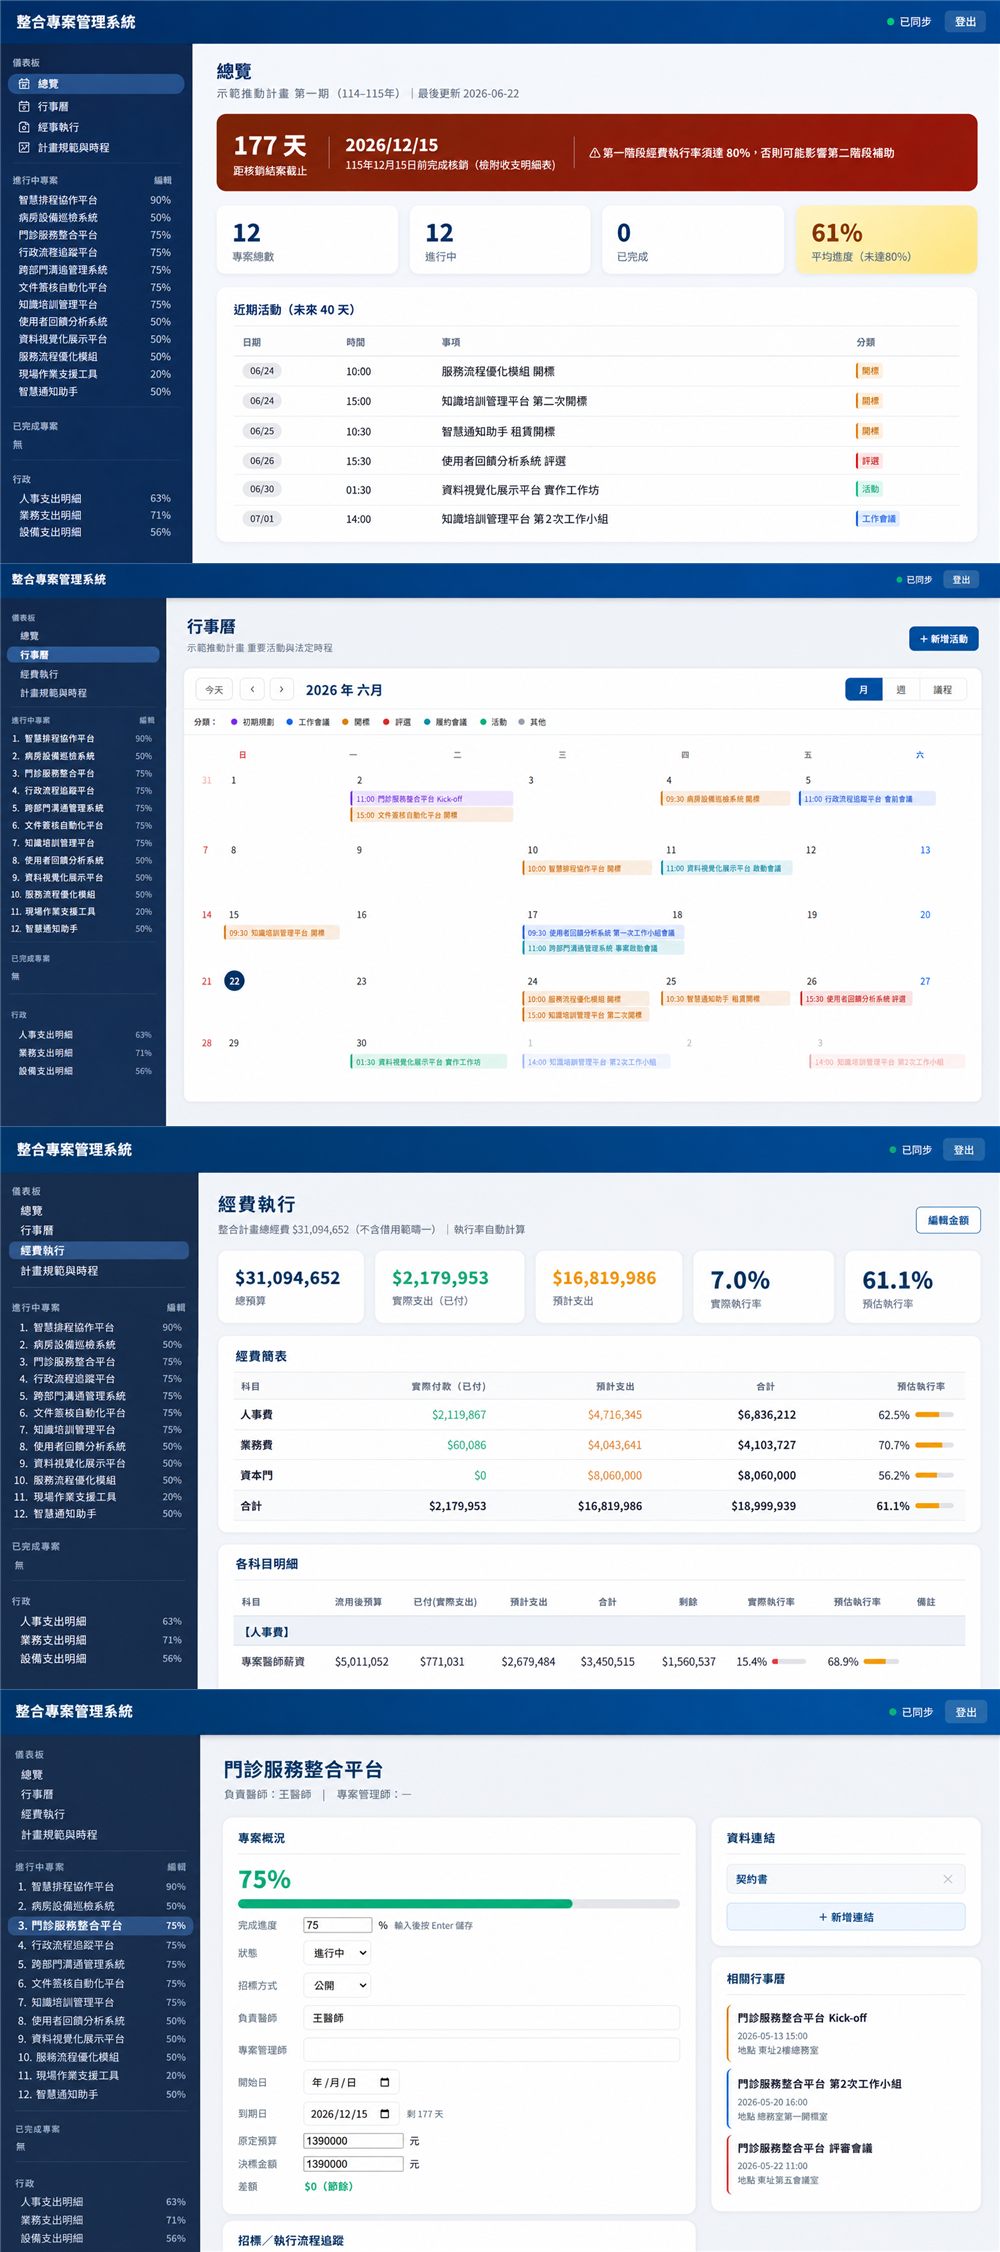The width and height of the screenshot is (1000, 2252).
Task: Click the 新增連結 button
Action: tap(846, 1917)
